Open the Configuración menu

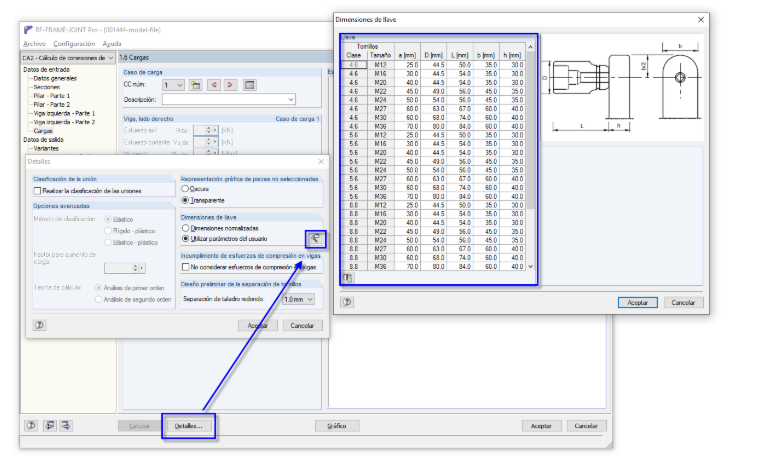pyautogui.click(x=74, y=44)
